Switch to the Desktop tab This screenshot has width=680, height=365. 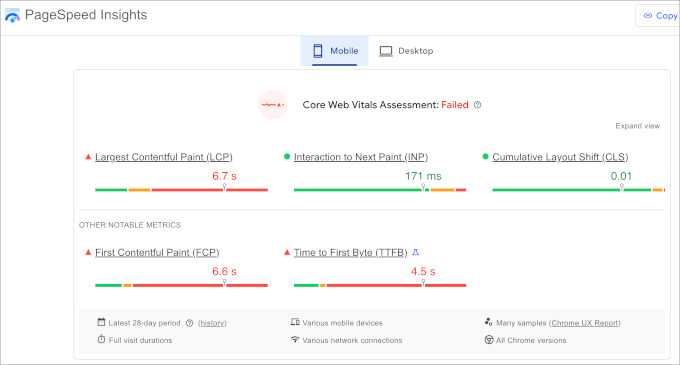(x=406, y=51)
